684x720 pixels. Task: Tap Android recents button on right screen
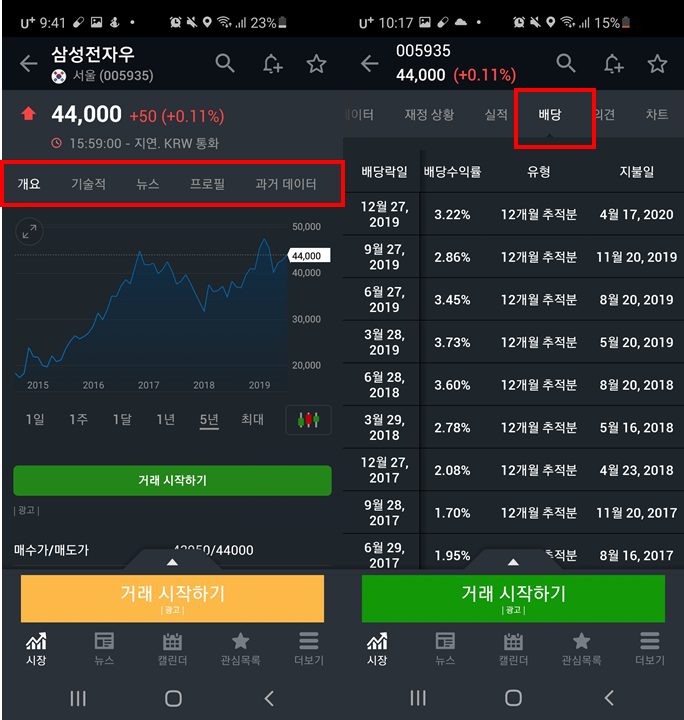(418, 698)
